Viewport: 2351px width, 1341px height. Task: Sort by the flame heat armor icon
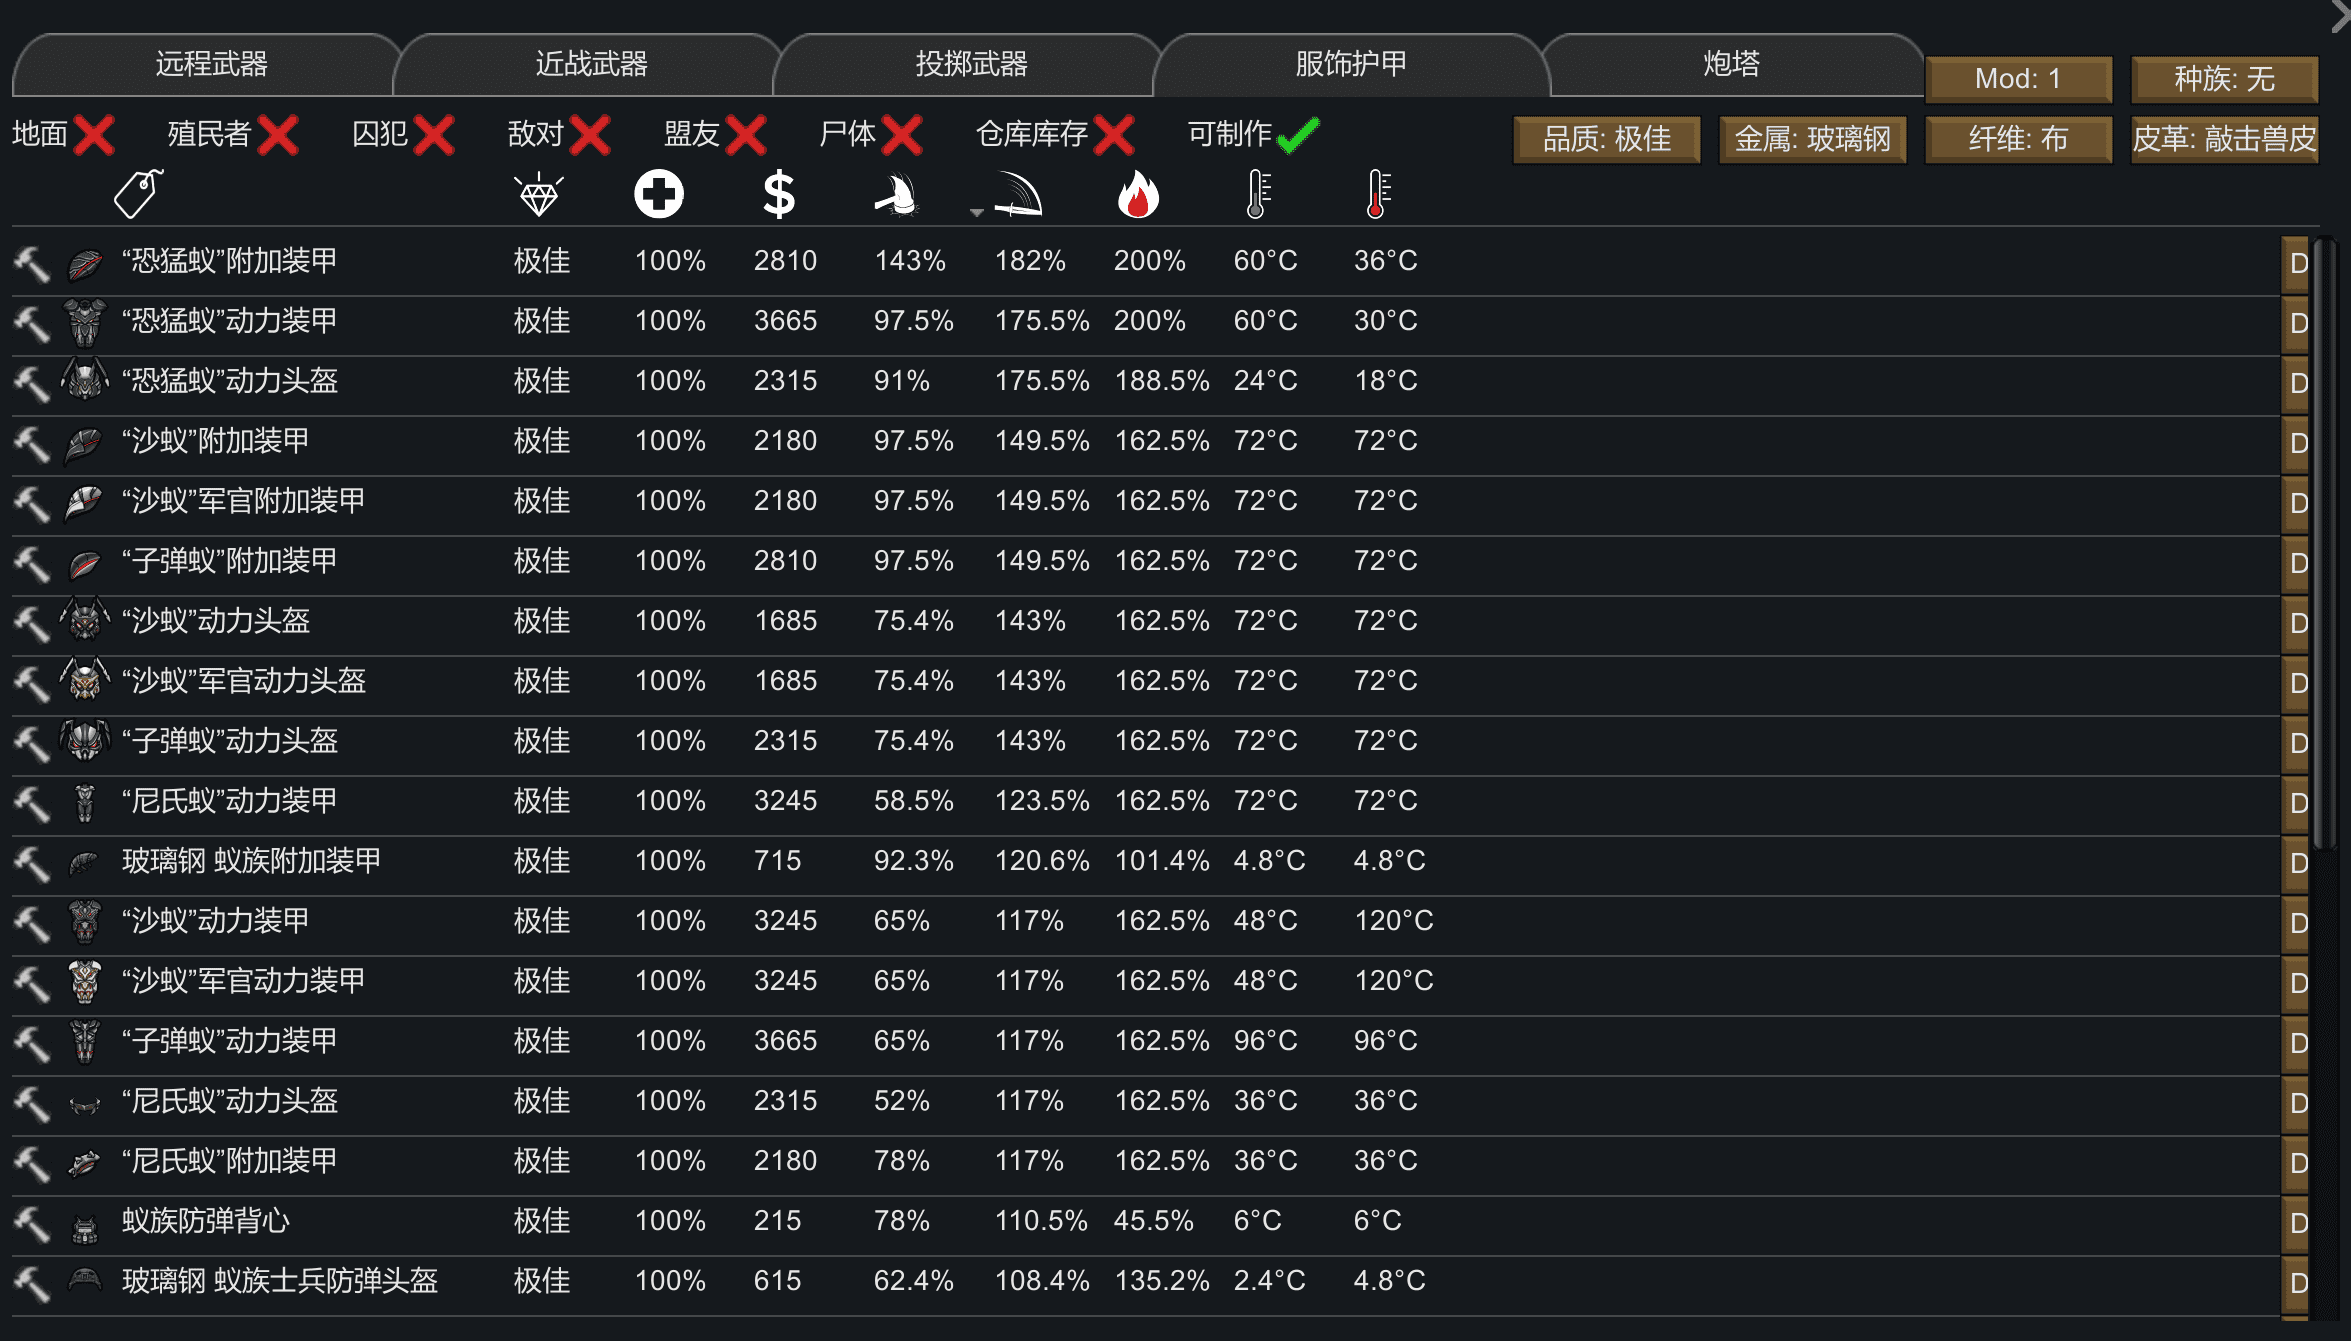1138,194
